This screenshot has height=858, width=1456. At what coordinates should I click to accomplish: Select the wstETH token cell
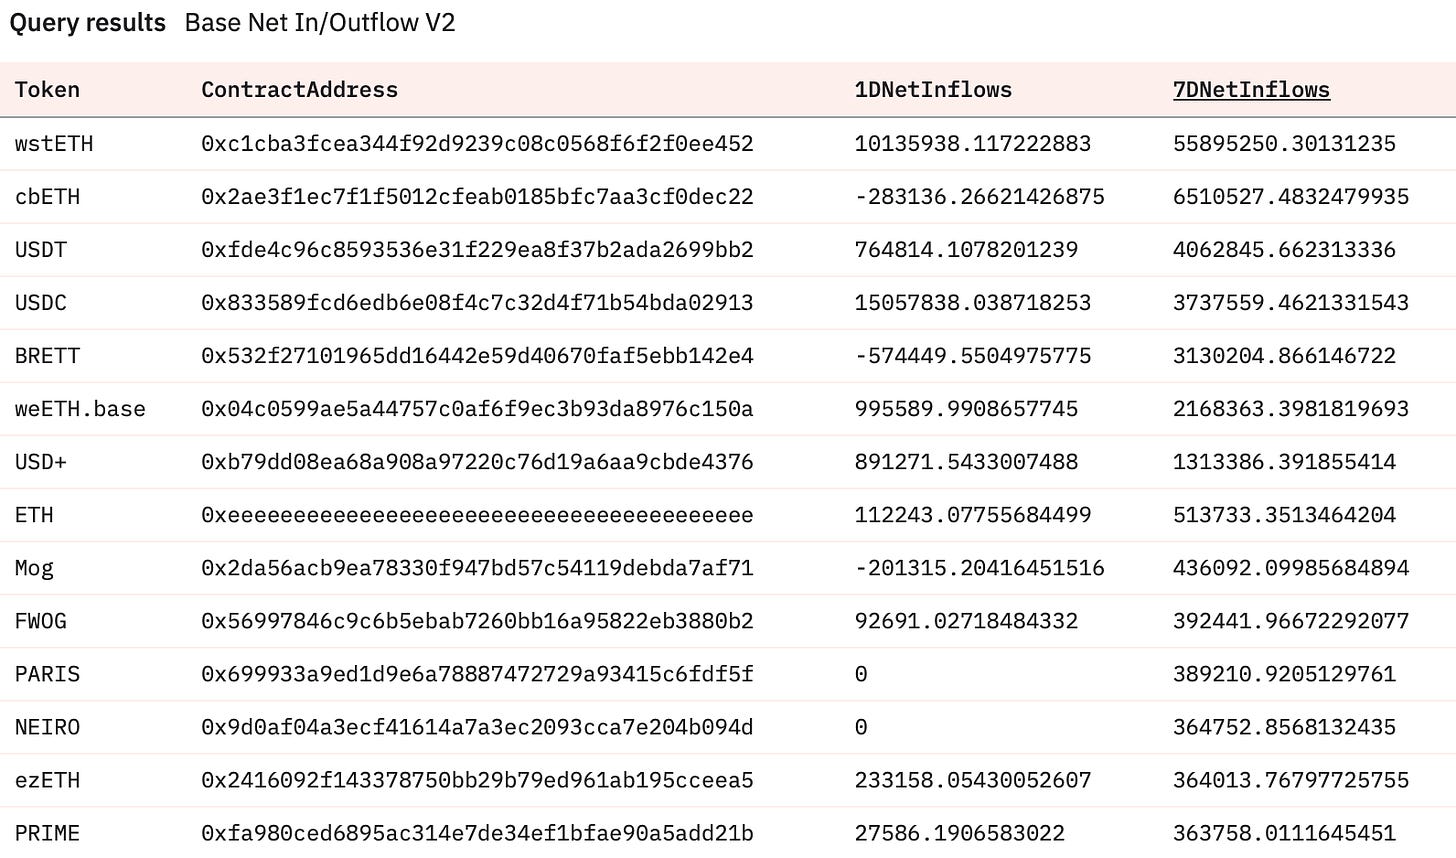pos(54,144)
